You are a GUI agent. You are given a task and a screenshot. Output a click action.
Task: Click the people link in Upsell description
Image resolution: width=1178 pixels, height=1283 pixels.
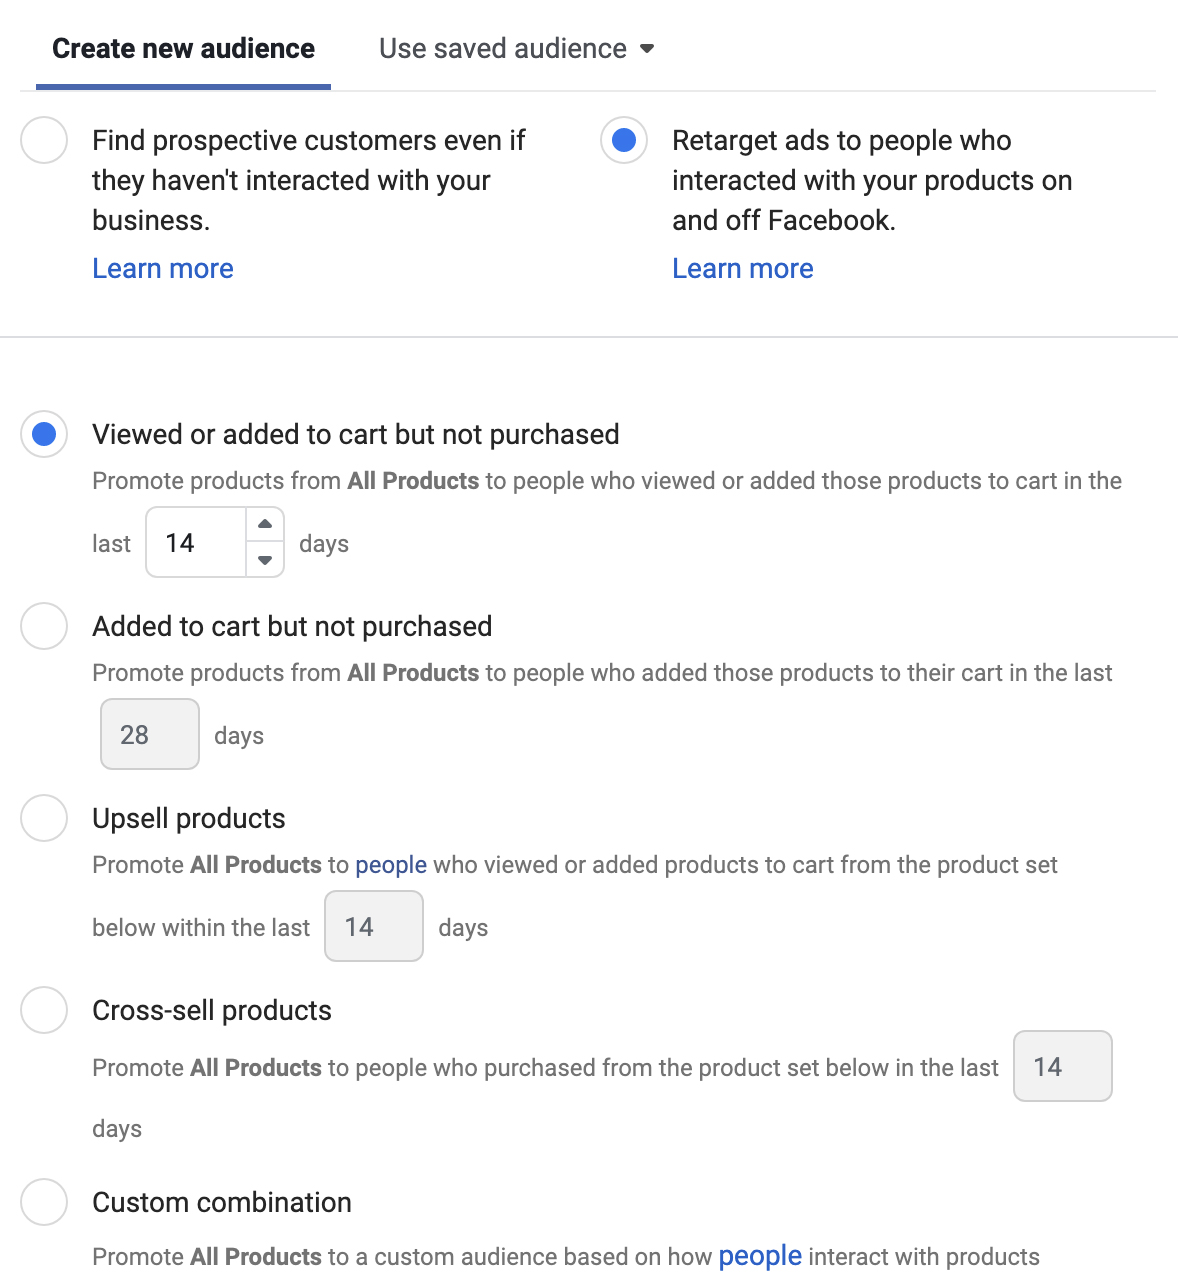click(x=391, y=865)
